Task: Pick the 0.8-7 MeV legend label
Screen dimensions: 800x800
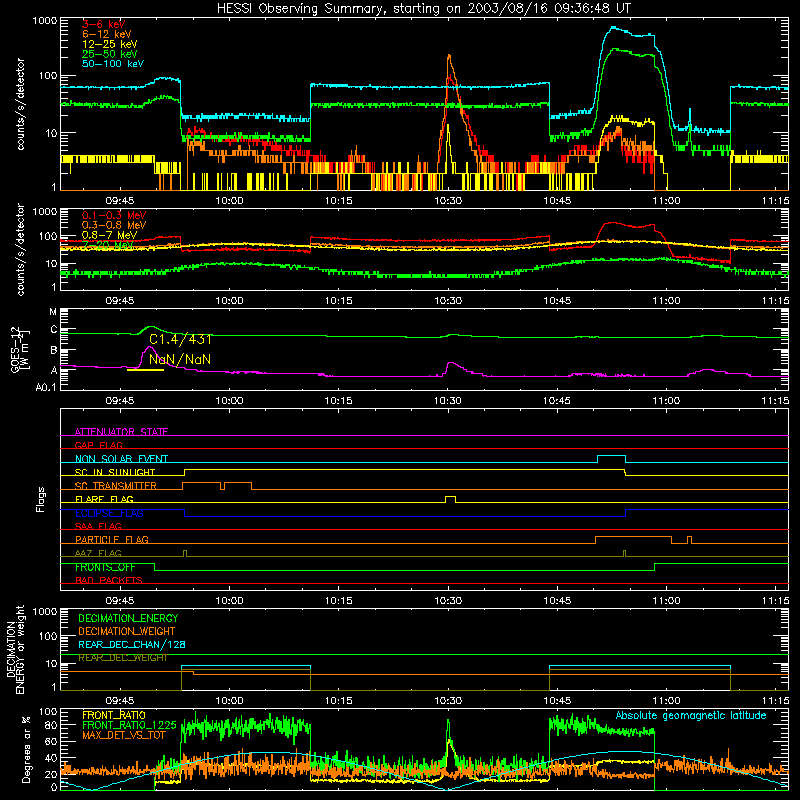Action: click(109, 235)
